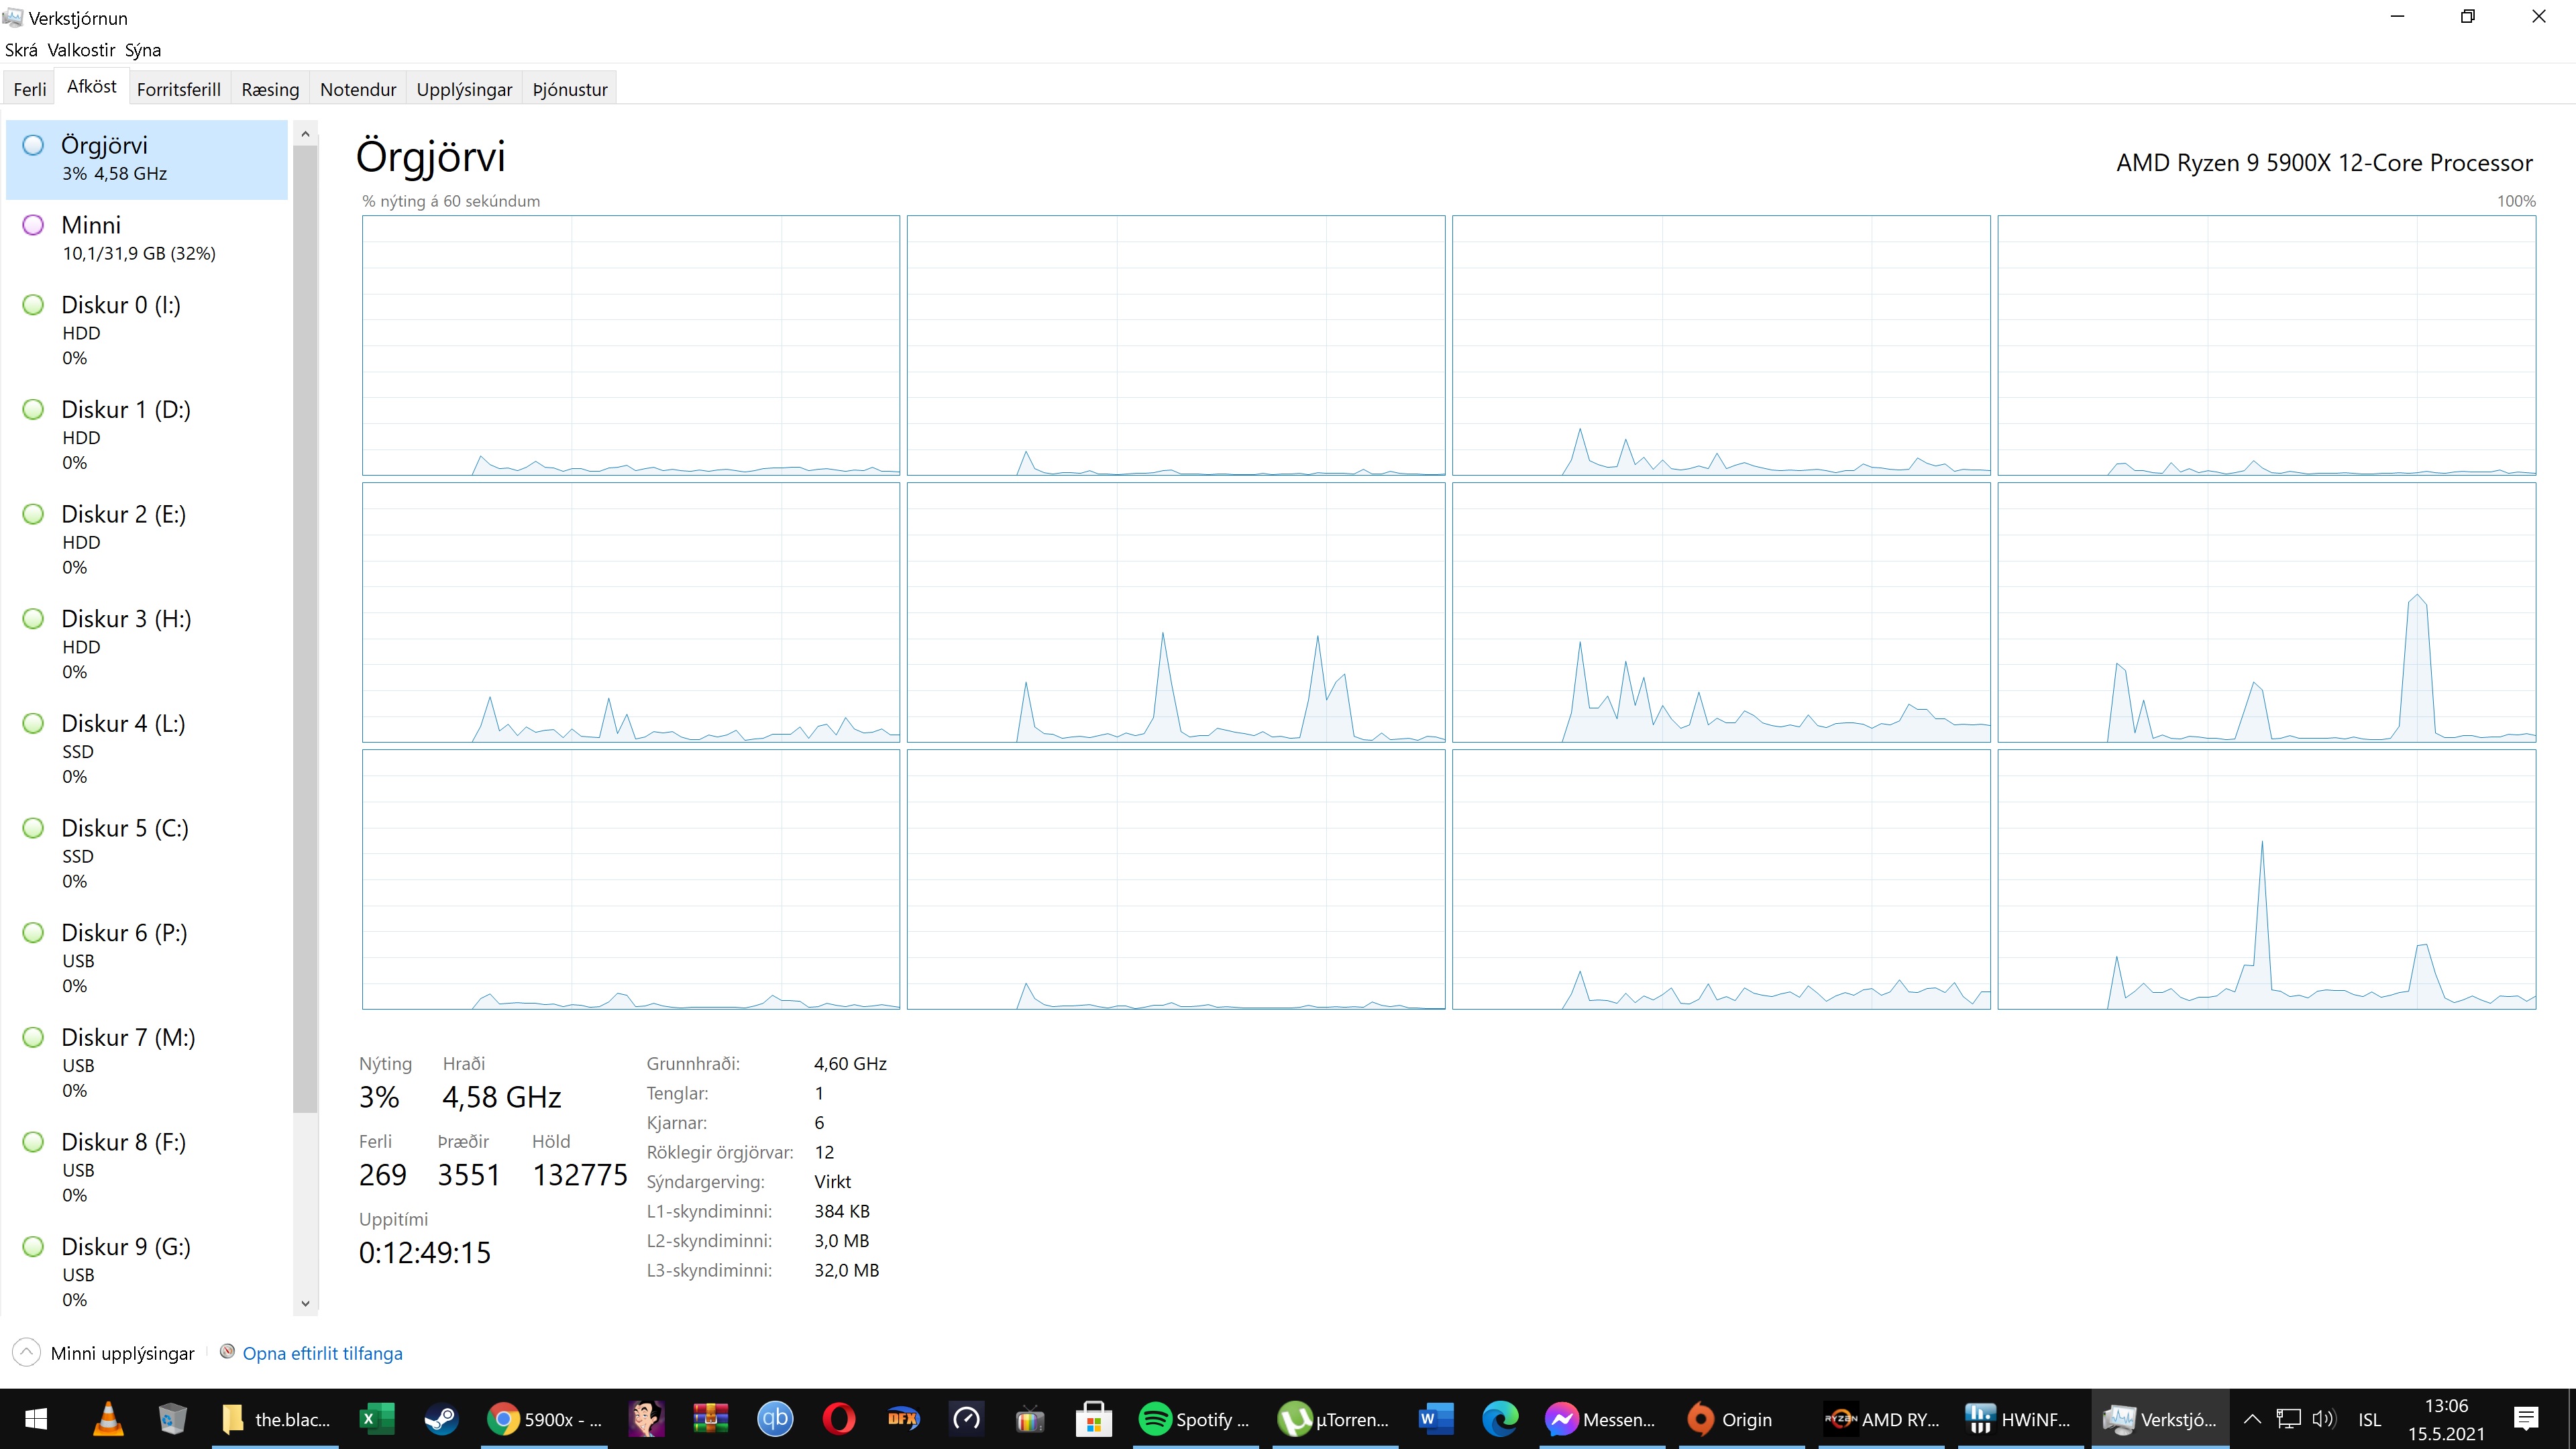Open the Valkostir menu
The width and height of the screenshot is (2576, 1449).
(81, 50)
